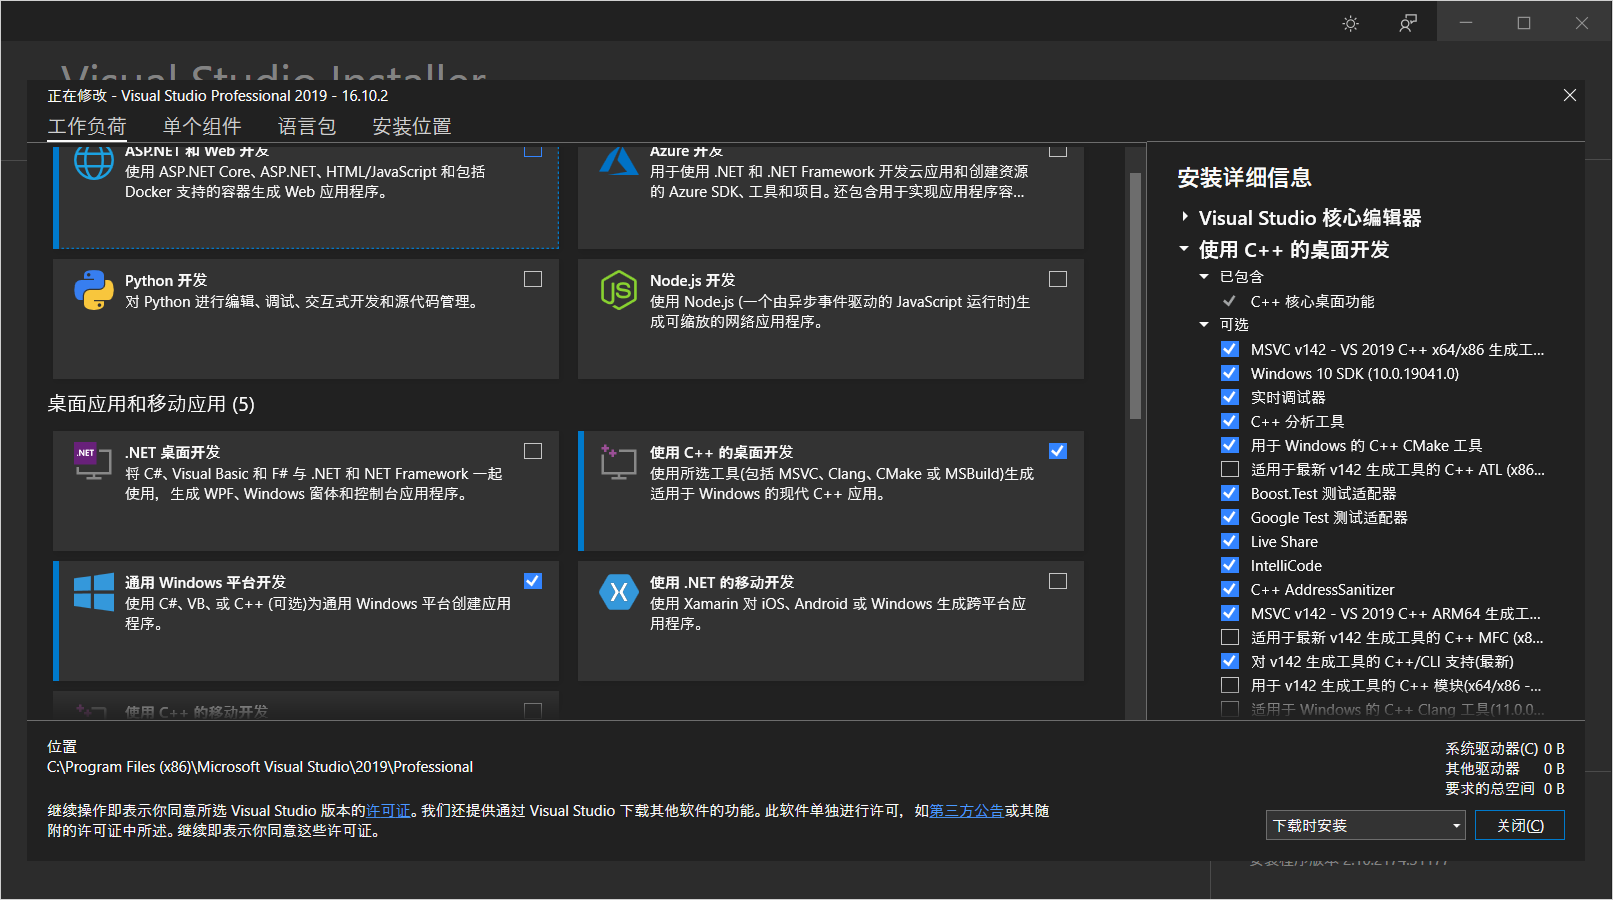
Task: Click the Azure 开发 workload icon
Action: pos(619,162)
